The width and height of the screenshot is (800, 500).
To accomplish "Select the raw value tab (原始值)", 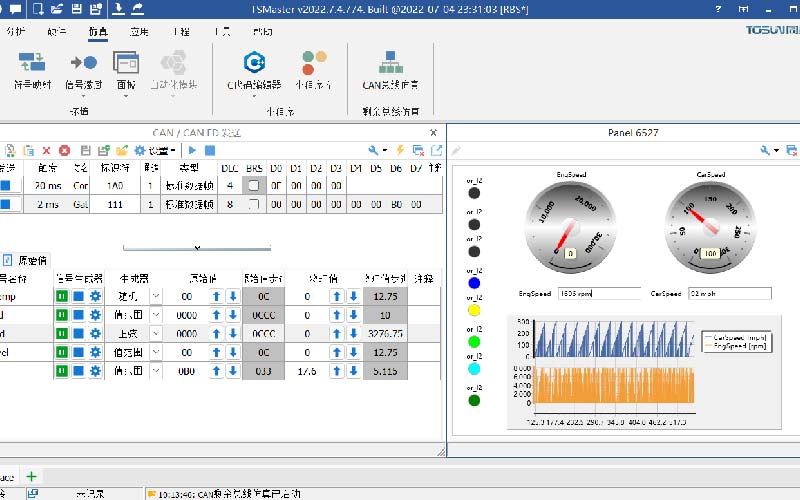I will (x=30, y=259).
